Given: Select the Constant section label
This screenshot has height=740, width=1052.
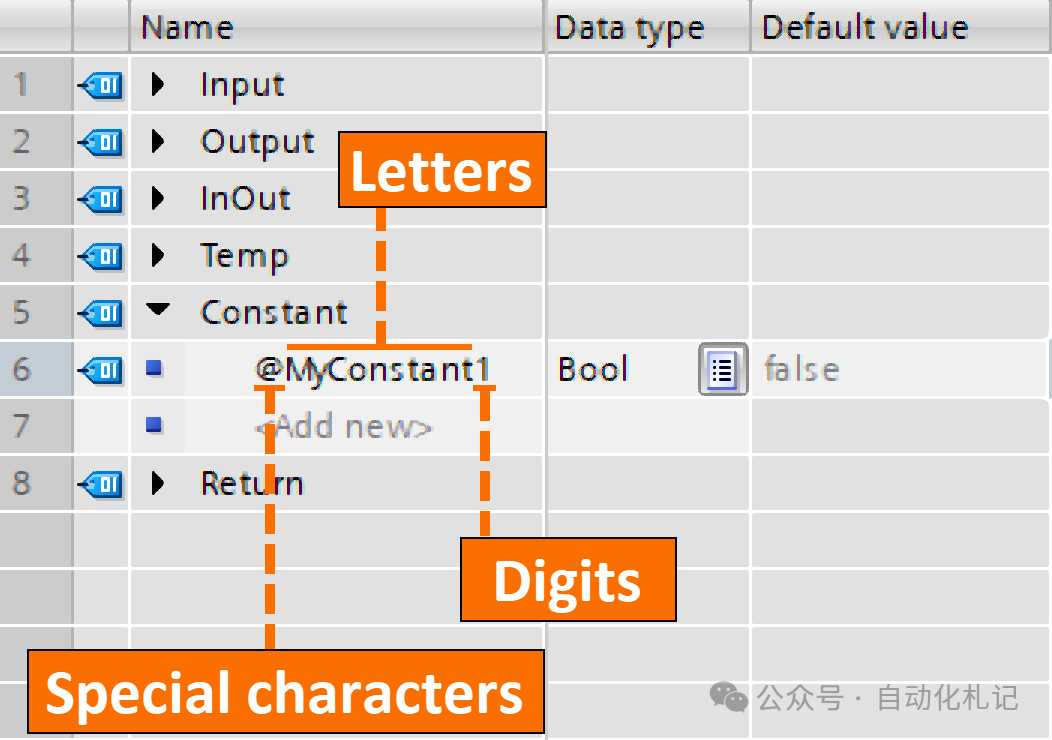Looking at the screenshot, I should 274,313.
